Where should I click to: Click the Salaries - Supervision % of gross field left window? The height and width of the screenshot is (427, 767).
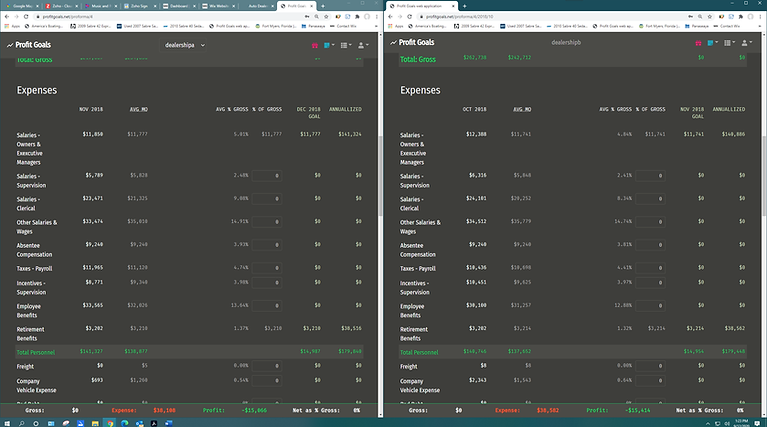click(267, 176)
